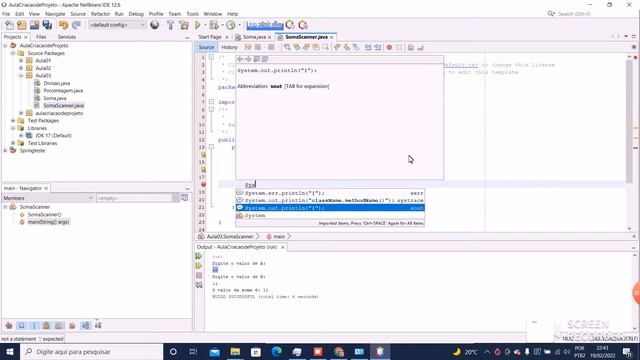640x360 pixels.
Task: Click the first garbage collection circular icon
Action: click(x=290, y=25)
